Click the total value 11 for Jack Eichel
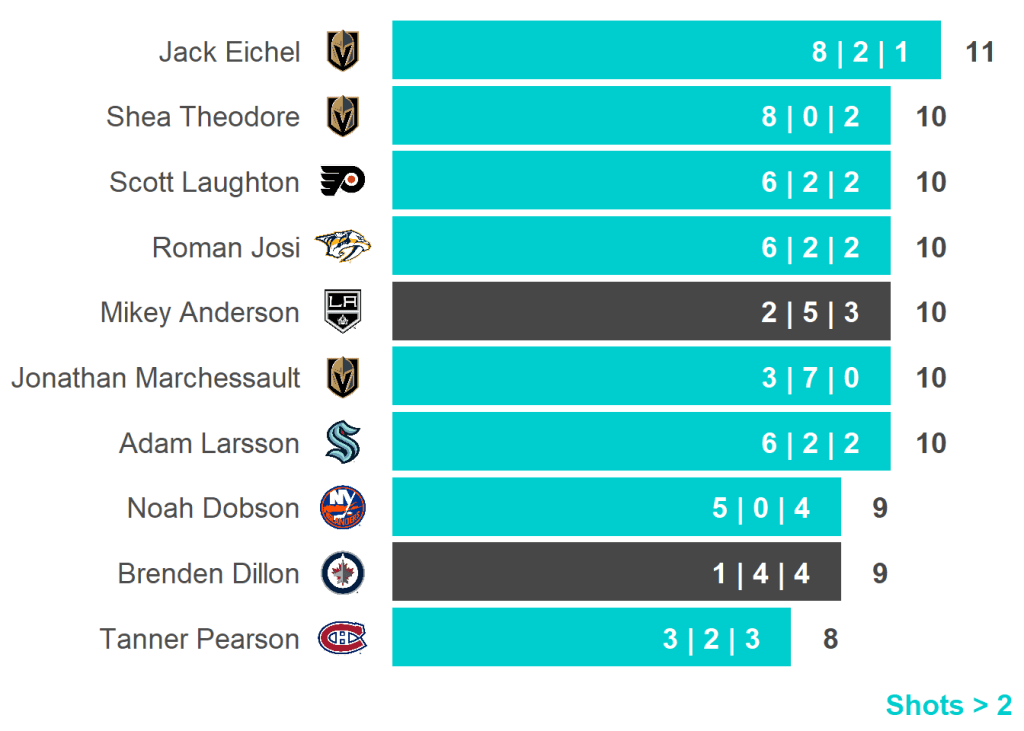This screenshot has height=731, width=1024. click(x=980, y=51)
